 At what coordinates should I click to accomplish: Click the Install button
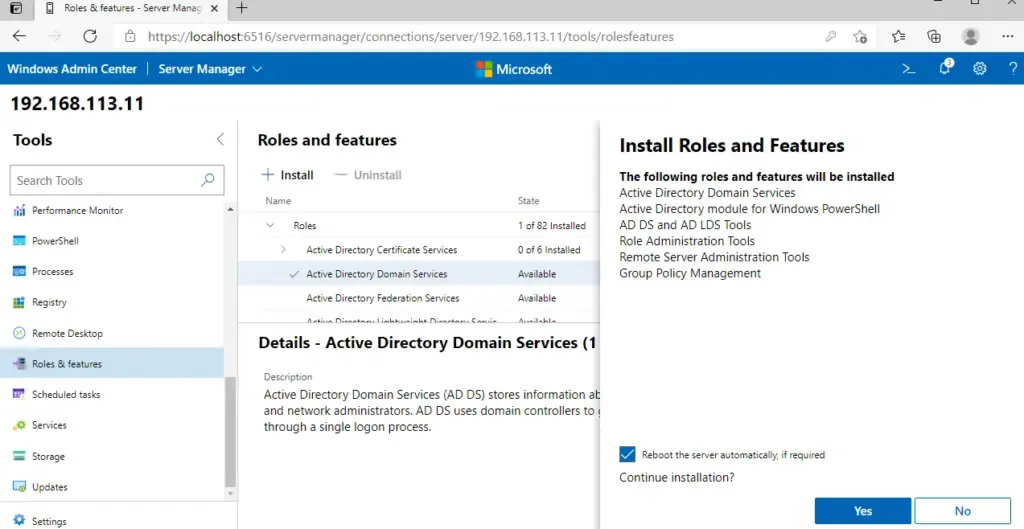click(287, 175)
